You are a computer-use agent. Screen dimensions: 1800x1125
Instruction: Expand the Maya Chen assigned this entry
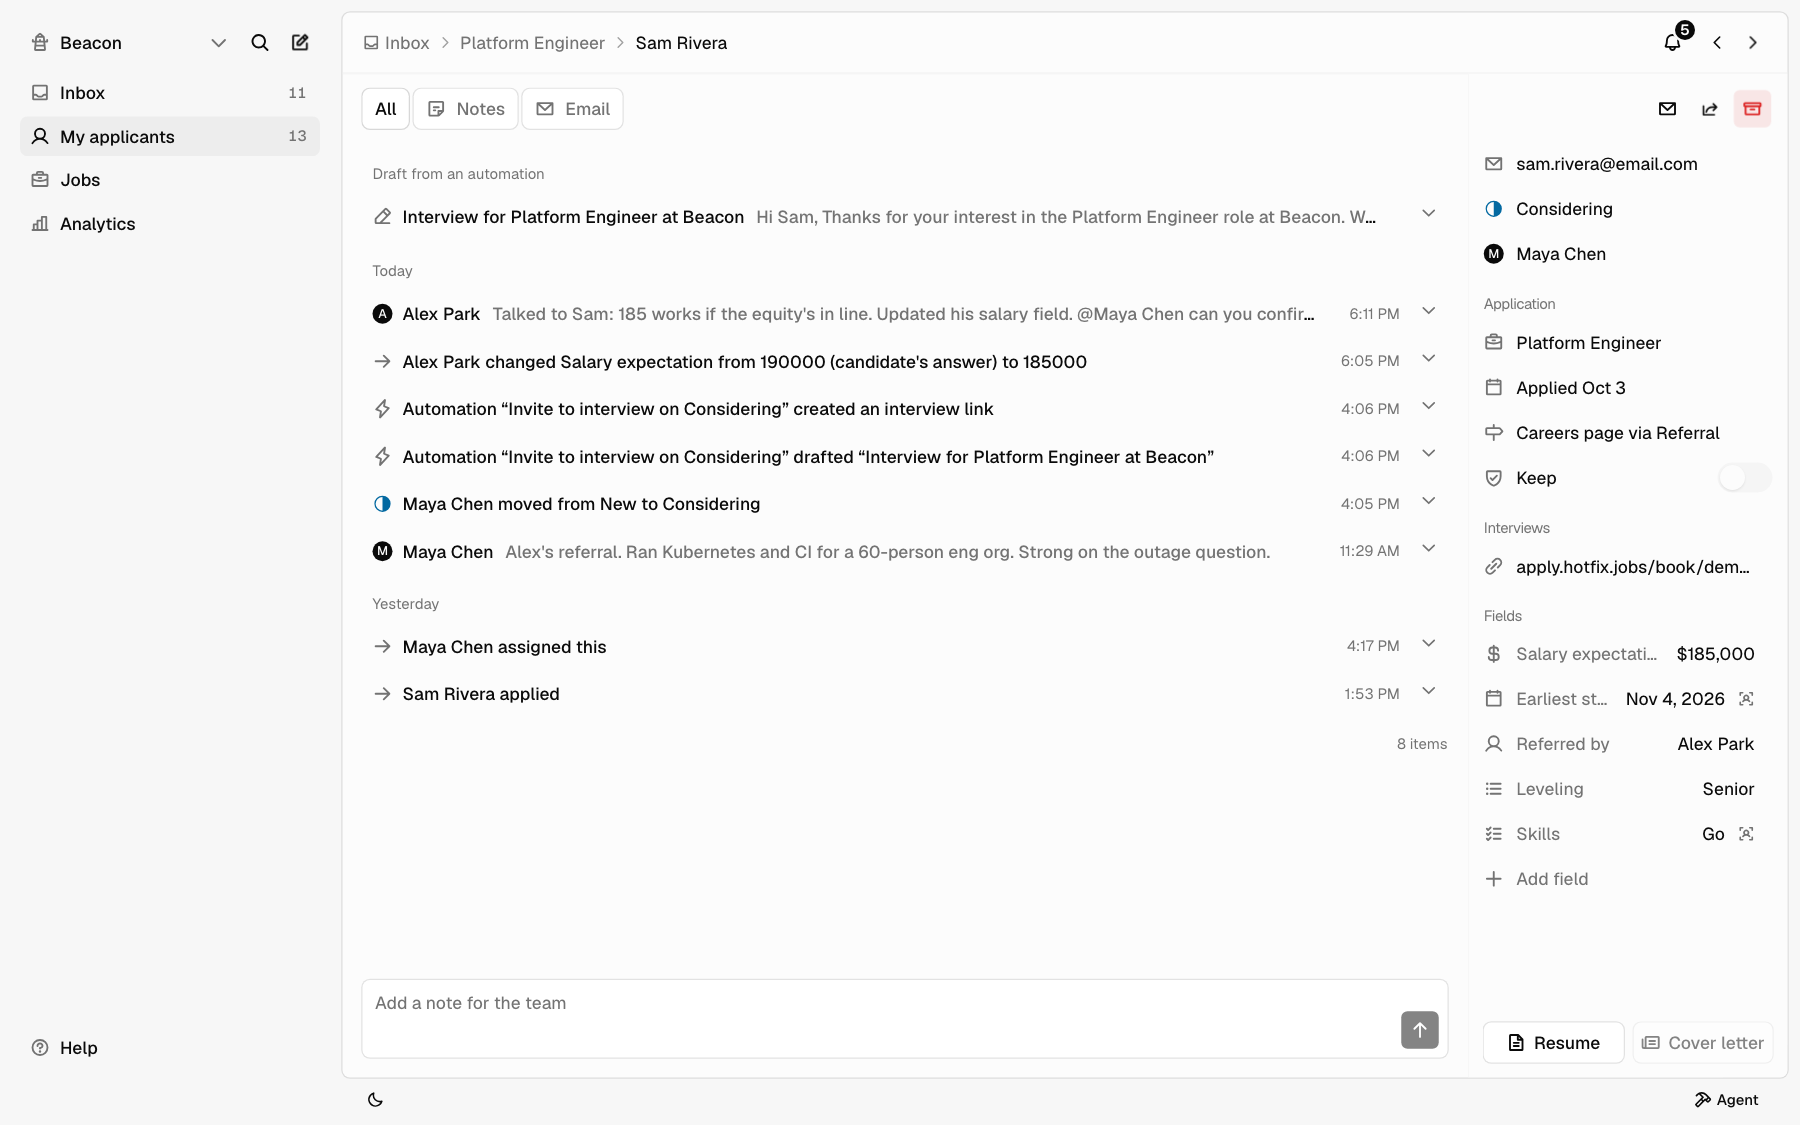coord(1429,643)
